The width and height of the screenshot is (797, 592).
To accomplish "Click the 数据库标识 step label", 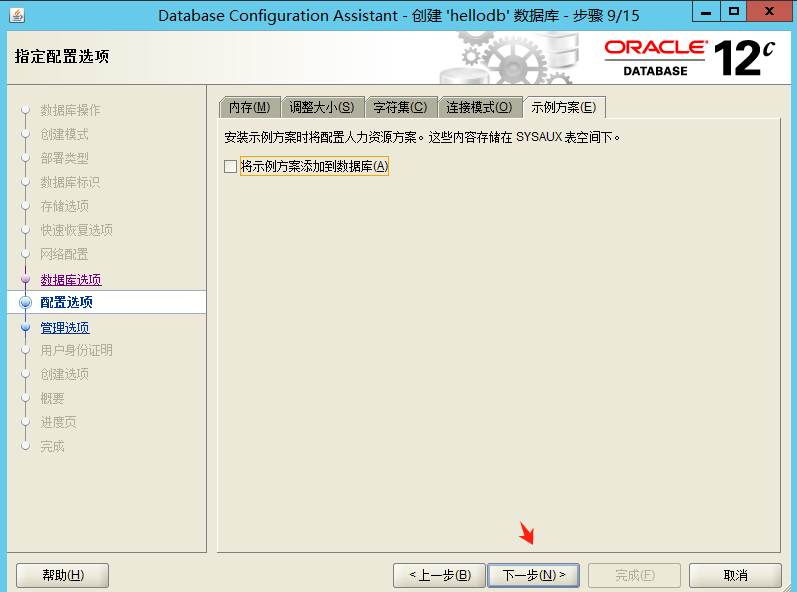I will click(x=70, y=182).
